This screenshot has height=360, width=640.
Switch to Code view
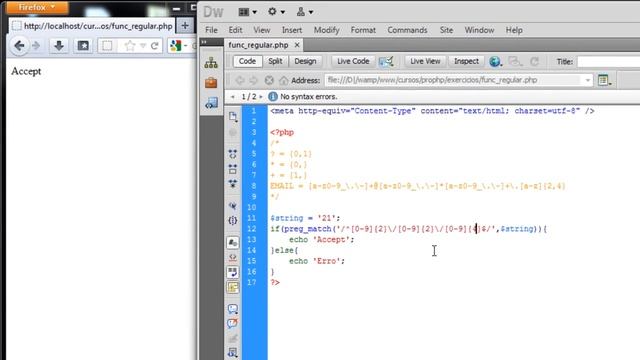click(x=247, y=61)
